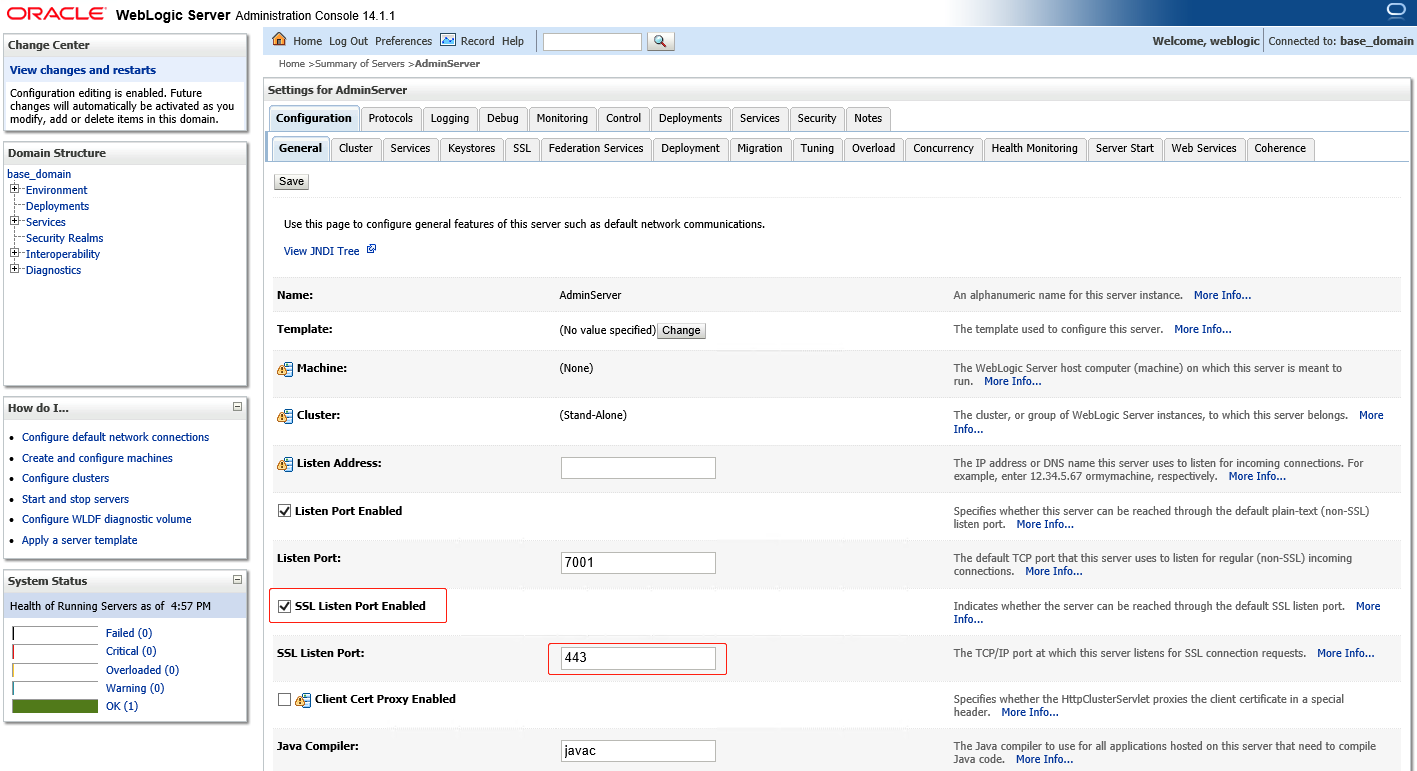Viewport: 1417px width, 771px height.
Task: Switch to the Keystores tab
Action: coord(471,148)
